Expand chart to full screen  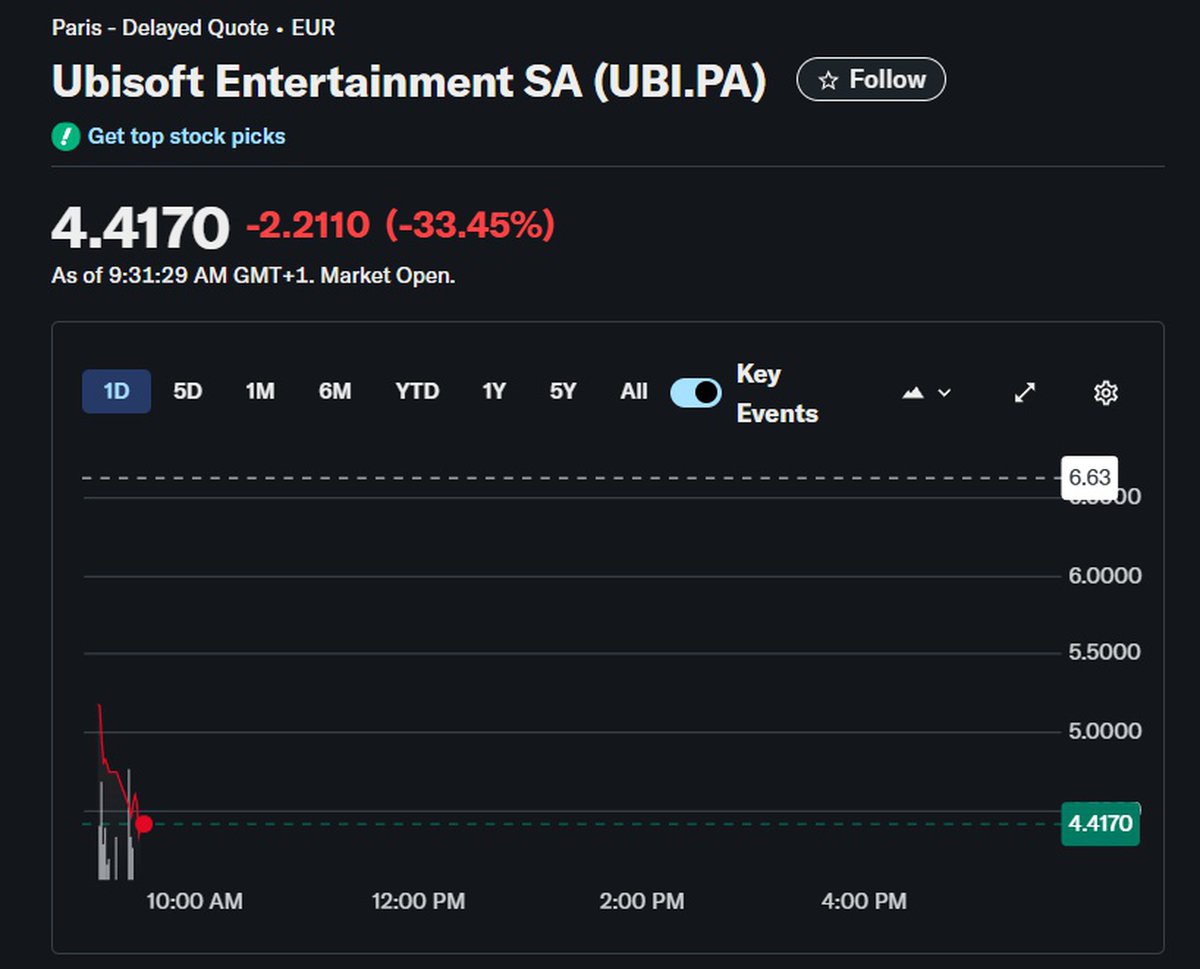(x=1025, y=393)
